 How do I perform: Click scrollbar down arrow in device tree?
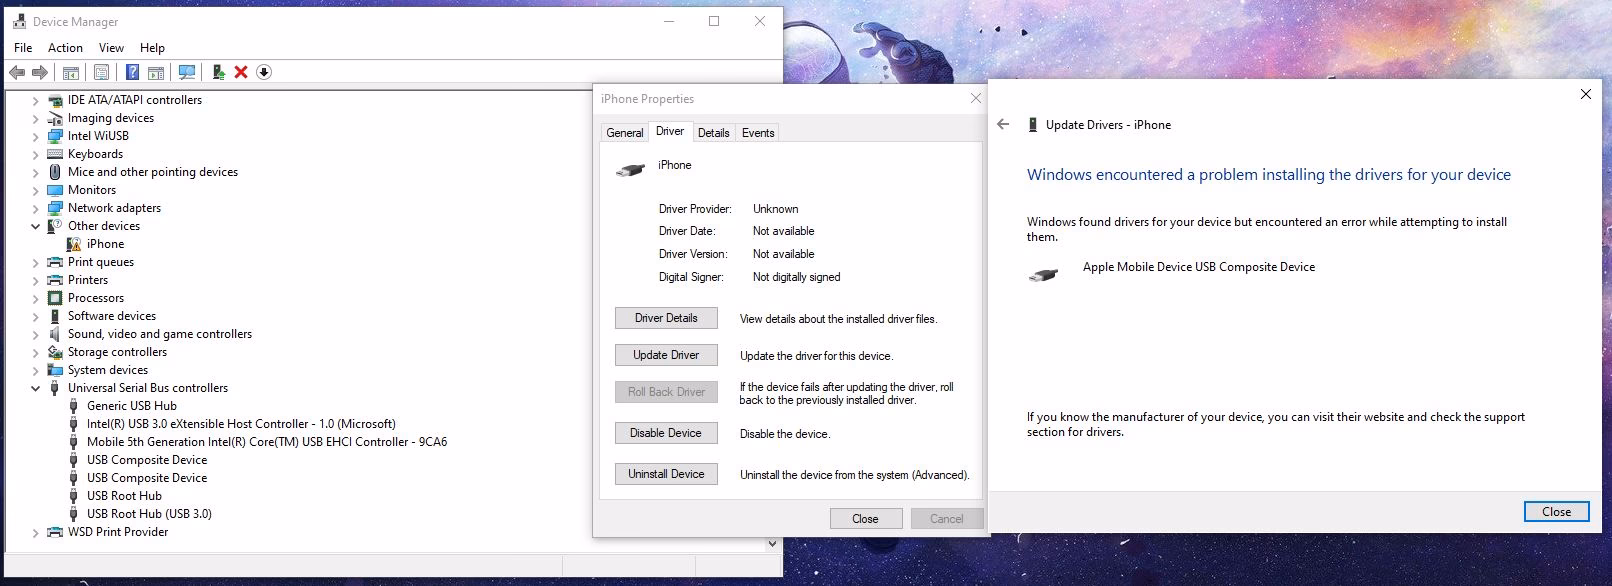[772, 544]
